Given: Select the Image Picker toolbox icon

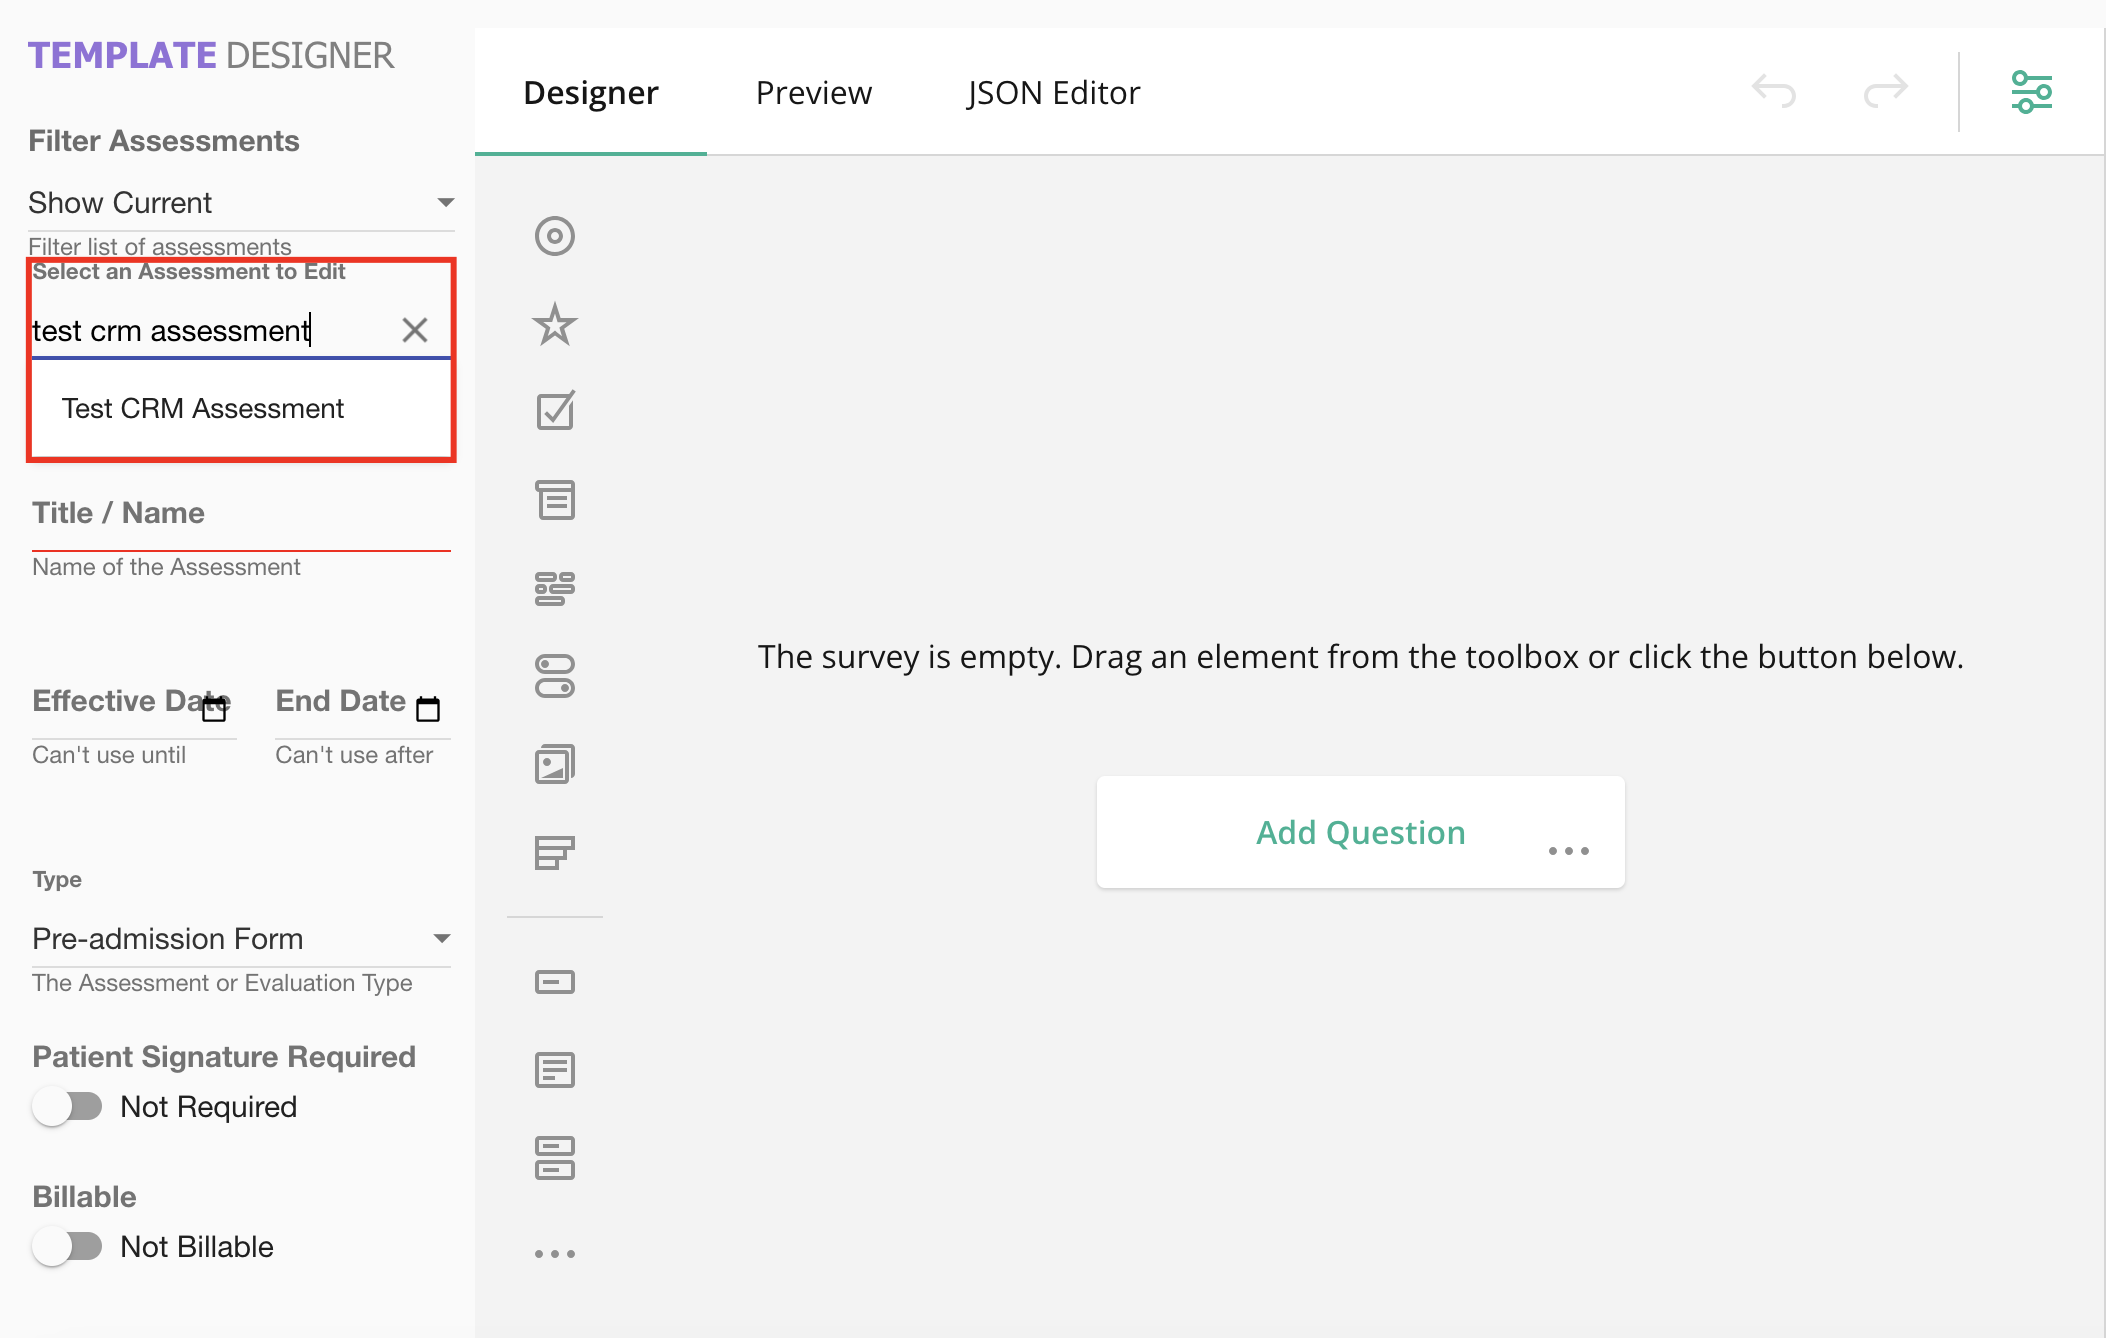Looking at the screenshot, I should pyautogui.click(x=554, y=765).
